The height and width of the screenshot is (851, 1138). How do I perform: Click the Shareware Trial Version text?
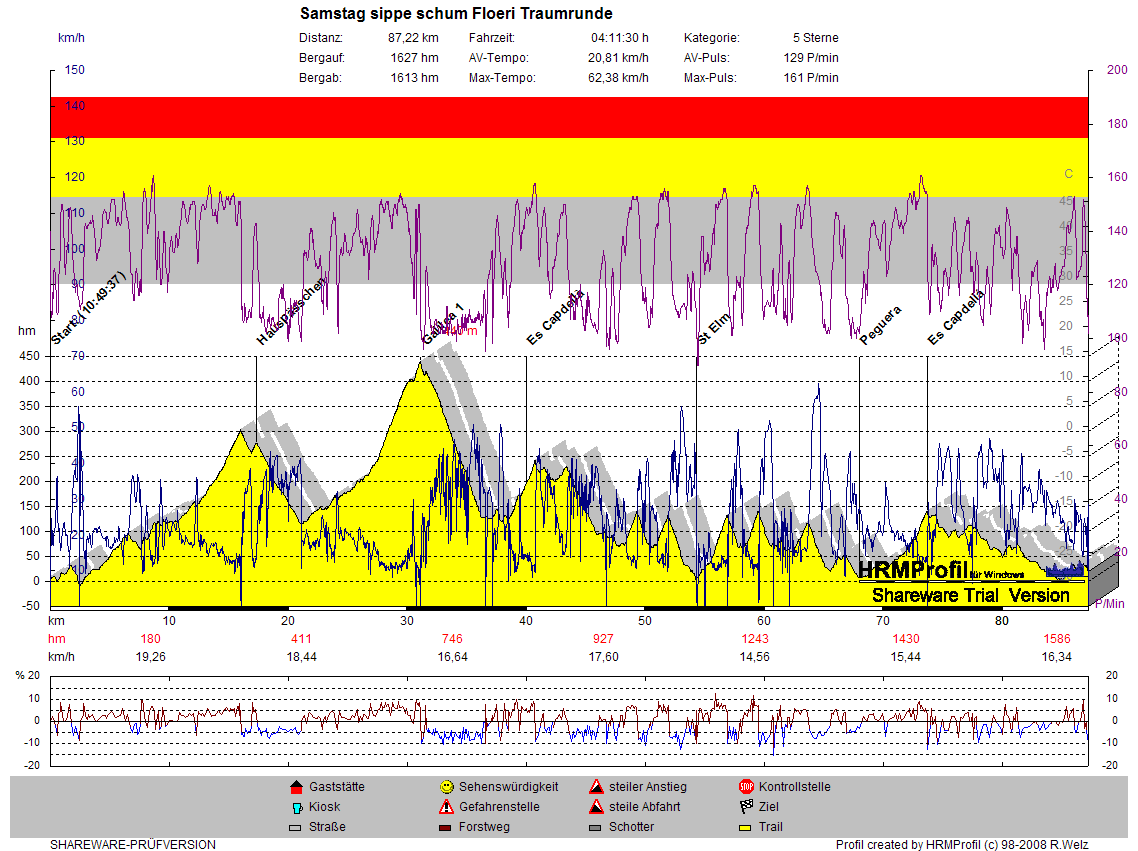point(970,596)
